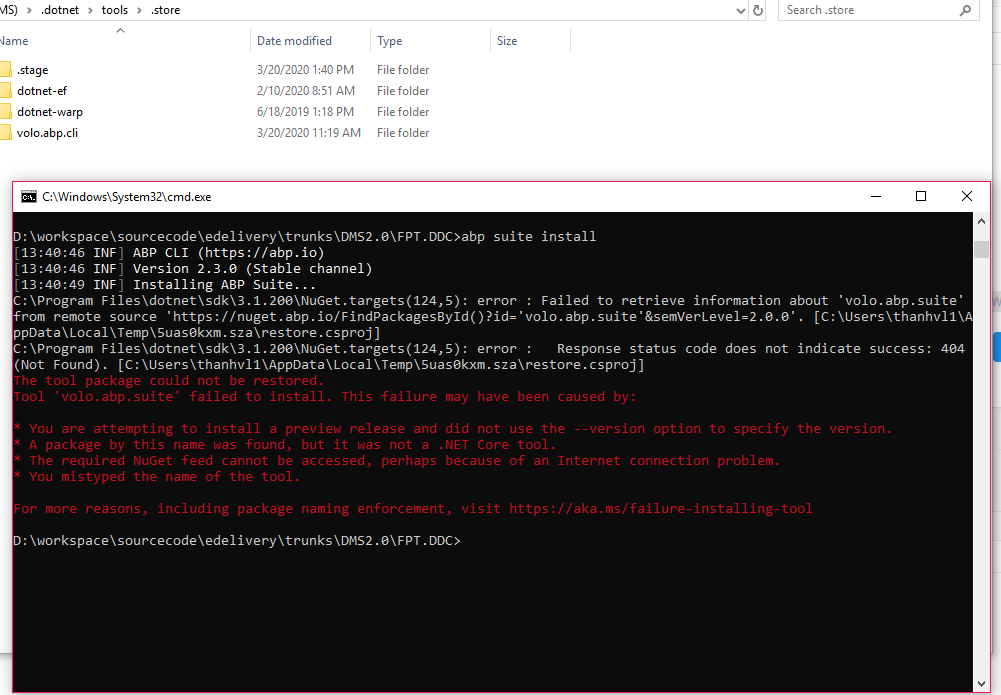Viewport: 1001px width, 695px height.
Task: Click the magnifier icon in search box
Action: [x=966, y=10]
